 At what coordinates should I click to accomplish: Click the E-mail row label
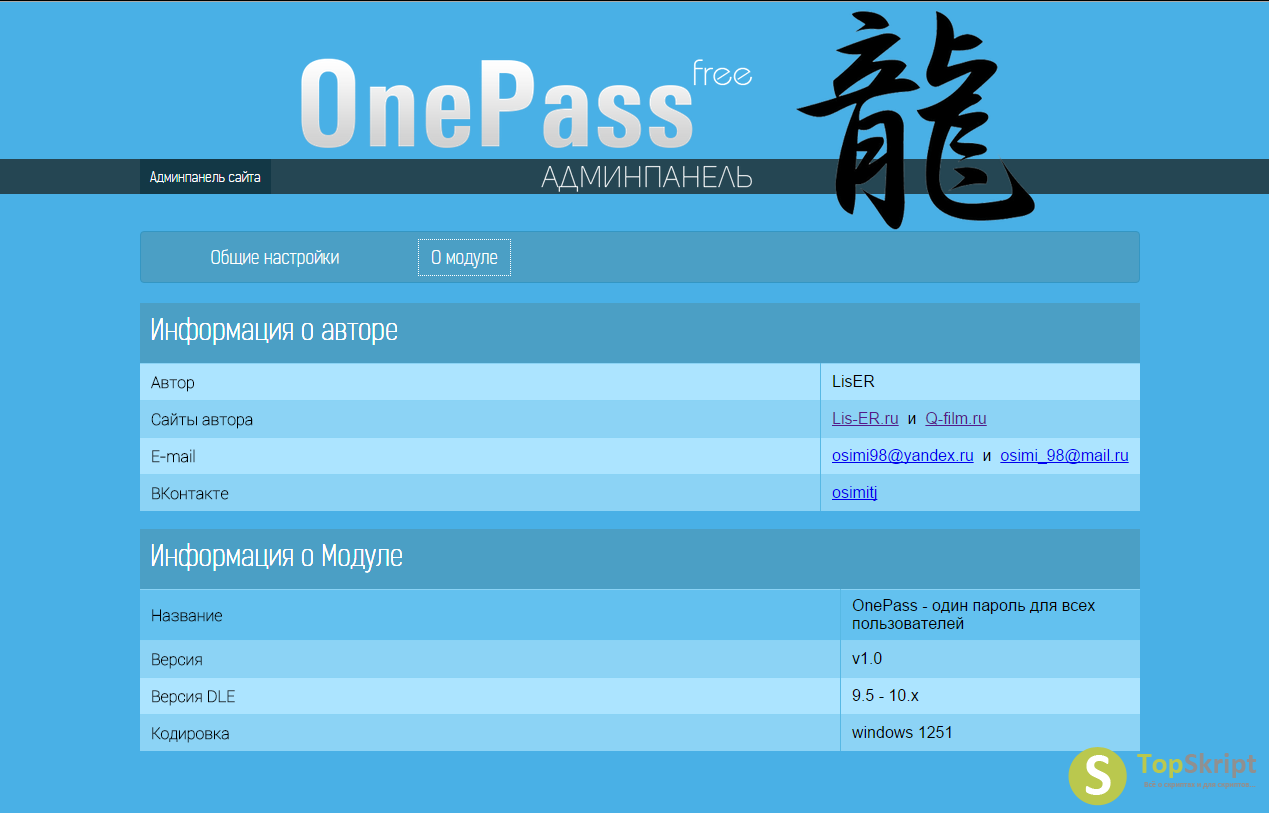click(173, 457)
